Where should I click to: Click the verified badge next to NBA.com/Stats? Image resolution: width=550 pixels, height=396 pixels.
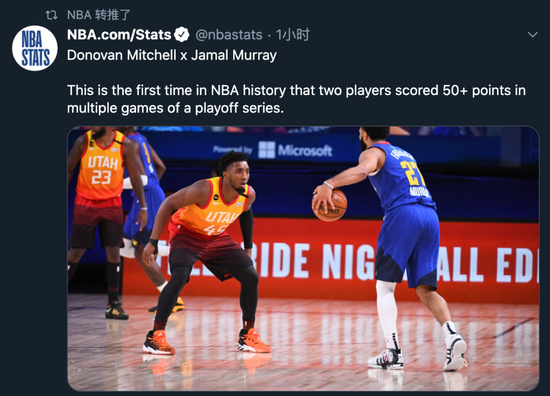[x=182, y=35]
